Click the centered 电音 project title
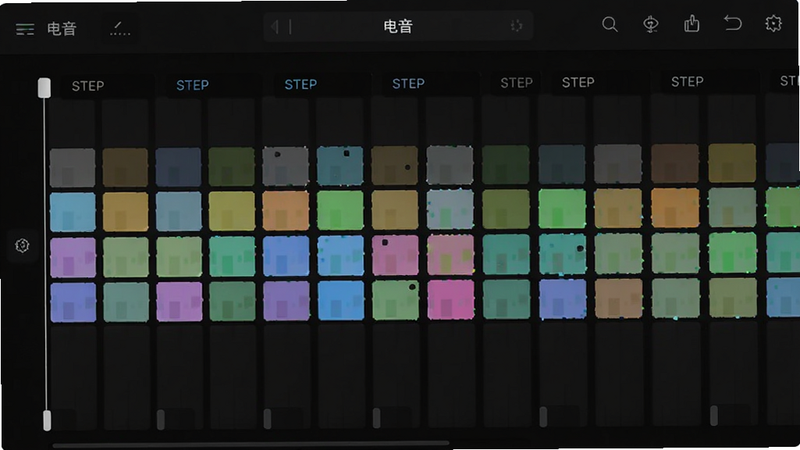The height and width of the screenshot is (450, 800). 398,26
